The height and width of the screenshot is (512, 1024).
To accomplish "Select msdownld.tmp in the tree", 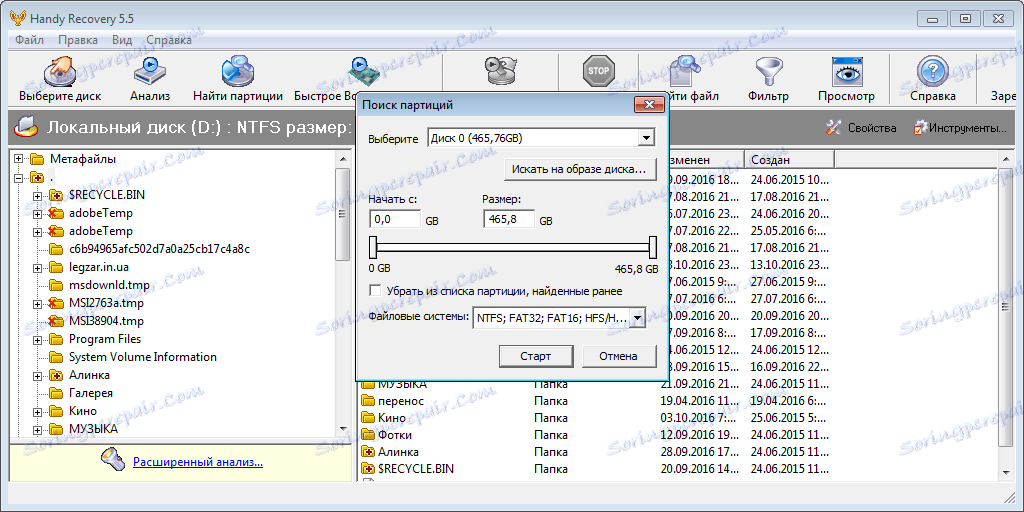I will [x=109, y=285].
